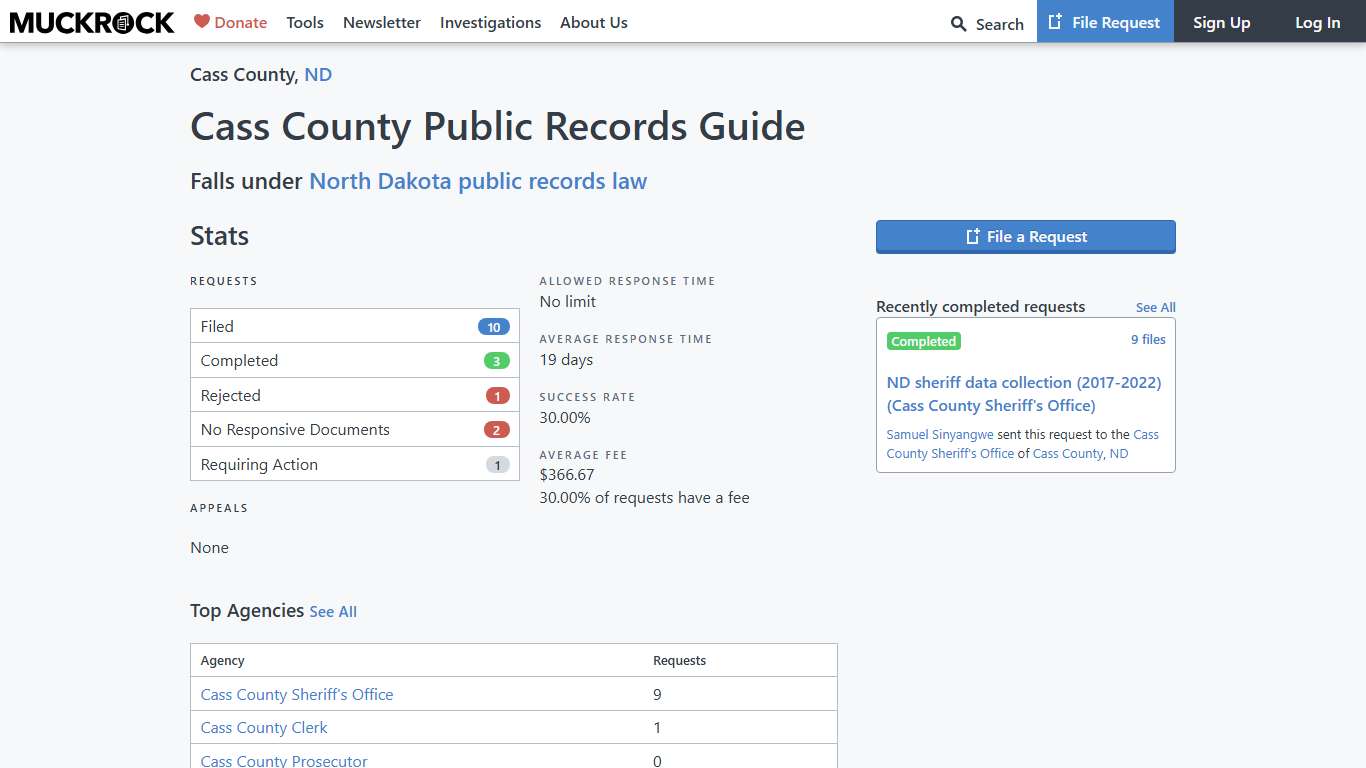Click the blue Filed count badge
The width and height of the screenshot is (1366, 768).
[x=493, y=326]
